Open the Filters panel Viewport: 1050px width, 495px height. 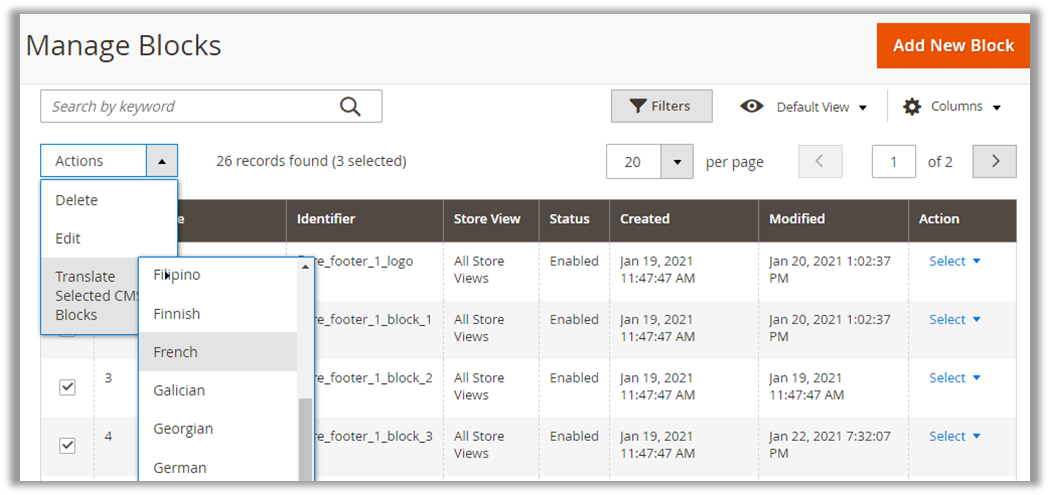(661, 106)
